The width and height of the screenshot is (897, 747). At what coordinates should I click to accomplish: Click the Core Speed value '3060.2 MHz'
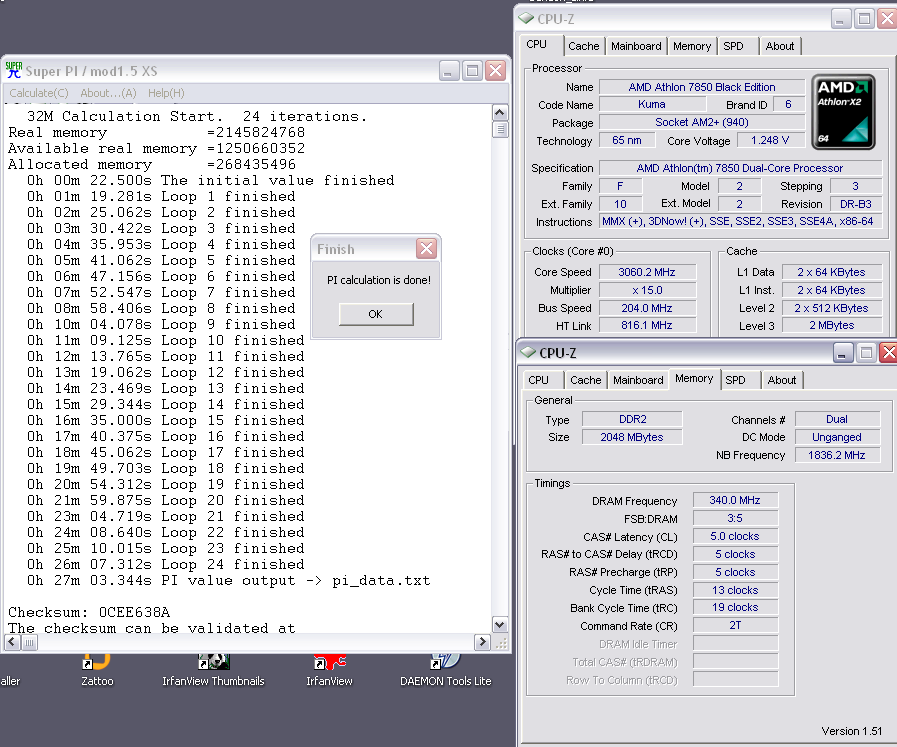point(647,272)
